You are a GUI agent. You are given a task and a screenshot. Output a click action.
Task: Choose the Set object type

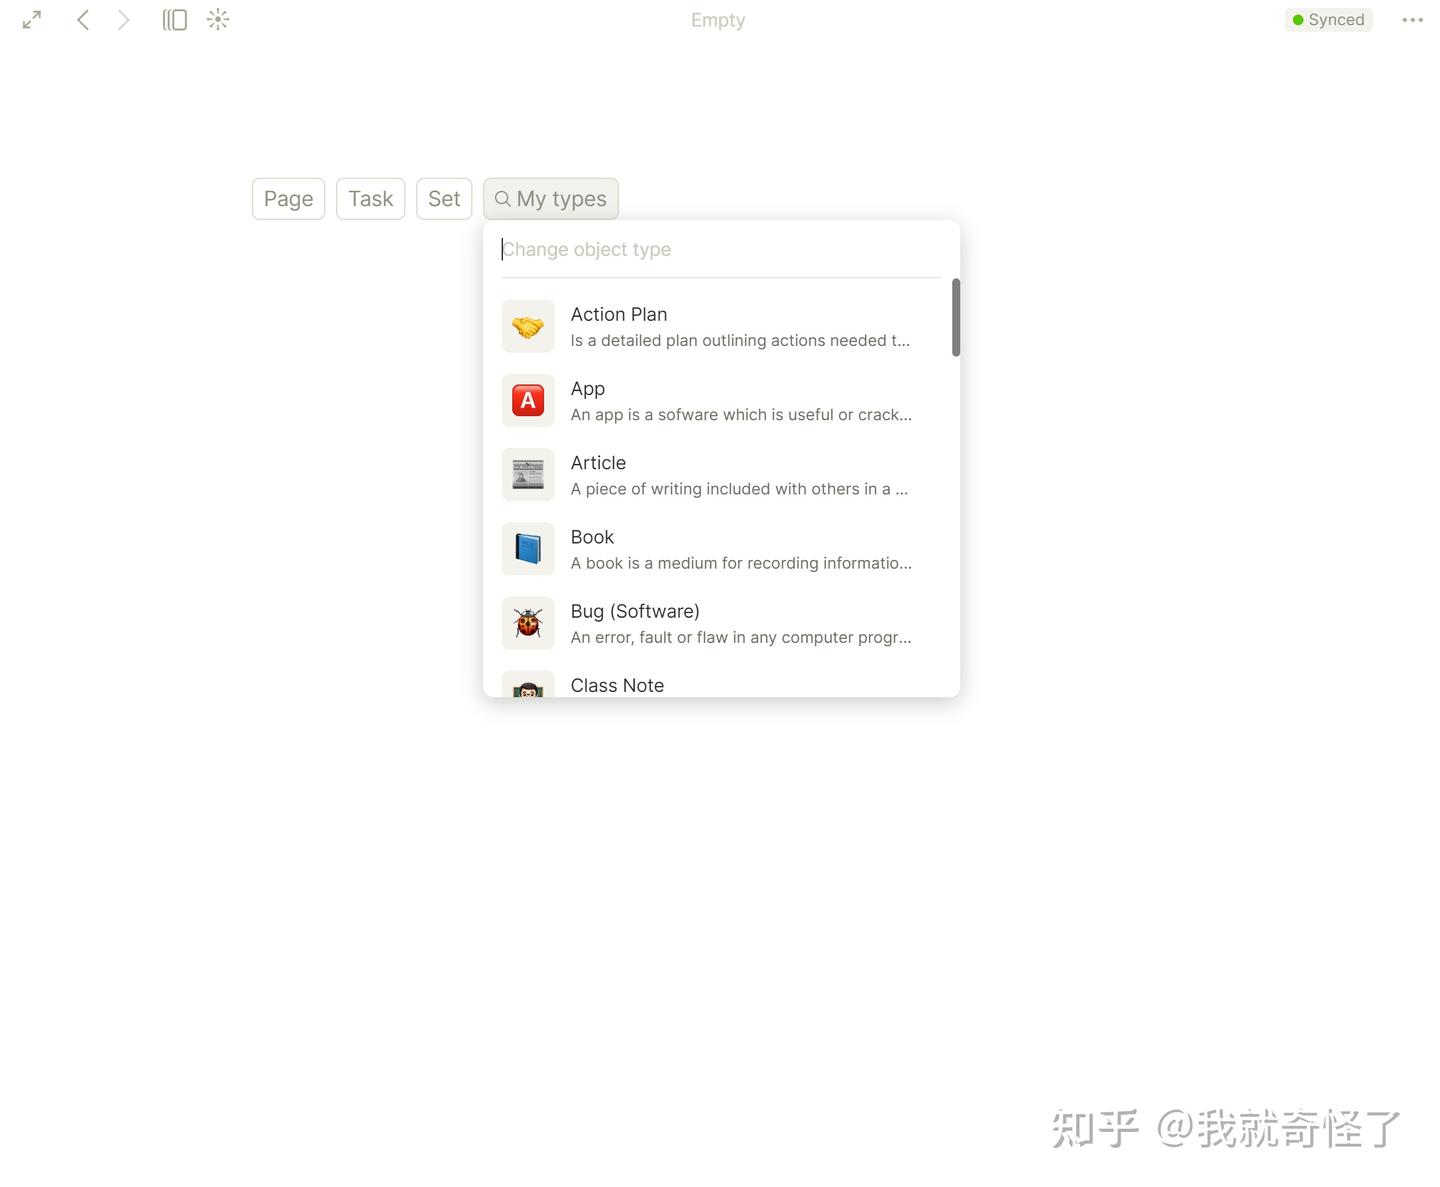coord(444,199)
